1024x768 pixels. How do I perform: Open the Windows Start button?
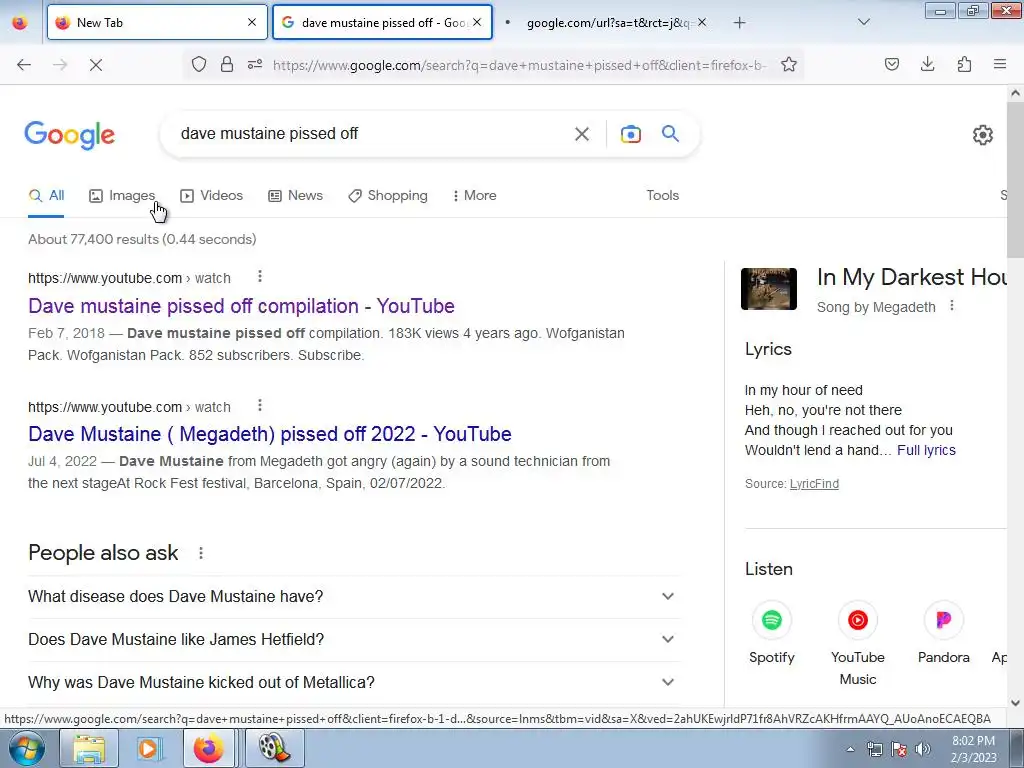[26, 748]
